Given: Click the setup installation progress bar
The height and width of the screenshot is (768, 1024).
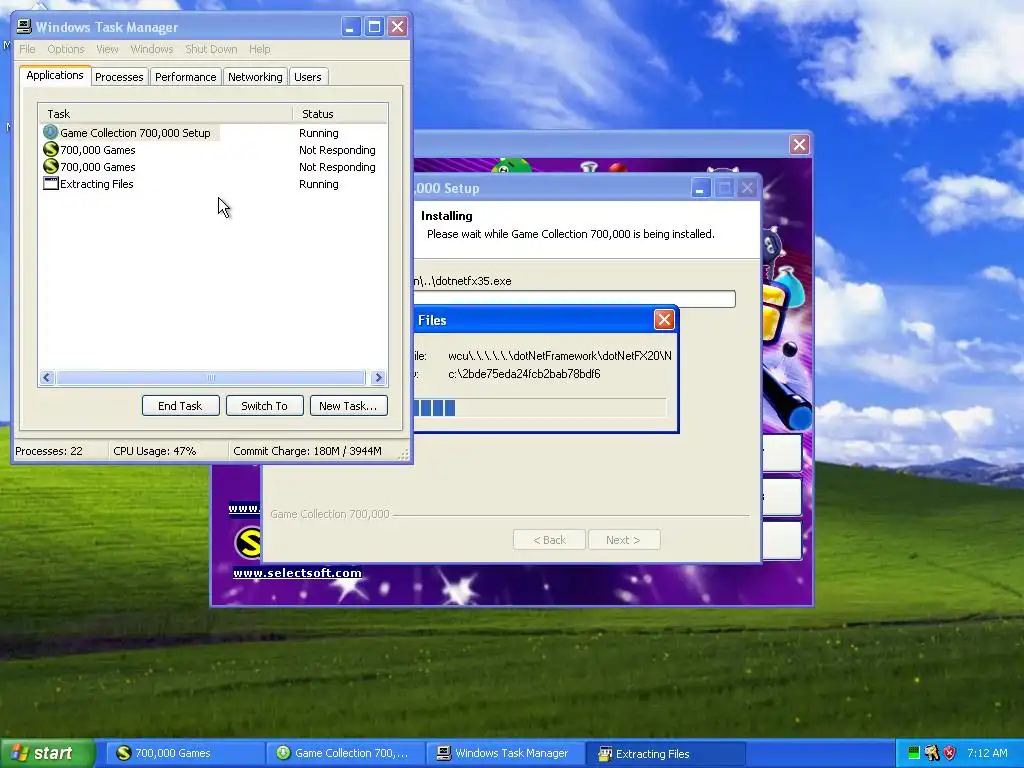Looking at the screenshot, I should [575, 299].
